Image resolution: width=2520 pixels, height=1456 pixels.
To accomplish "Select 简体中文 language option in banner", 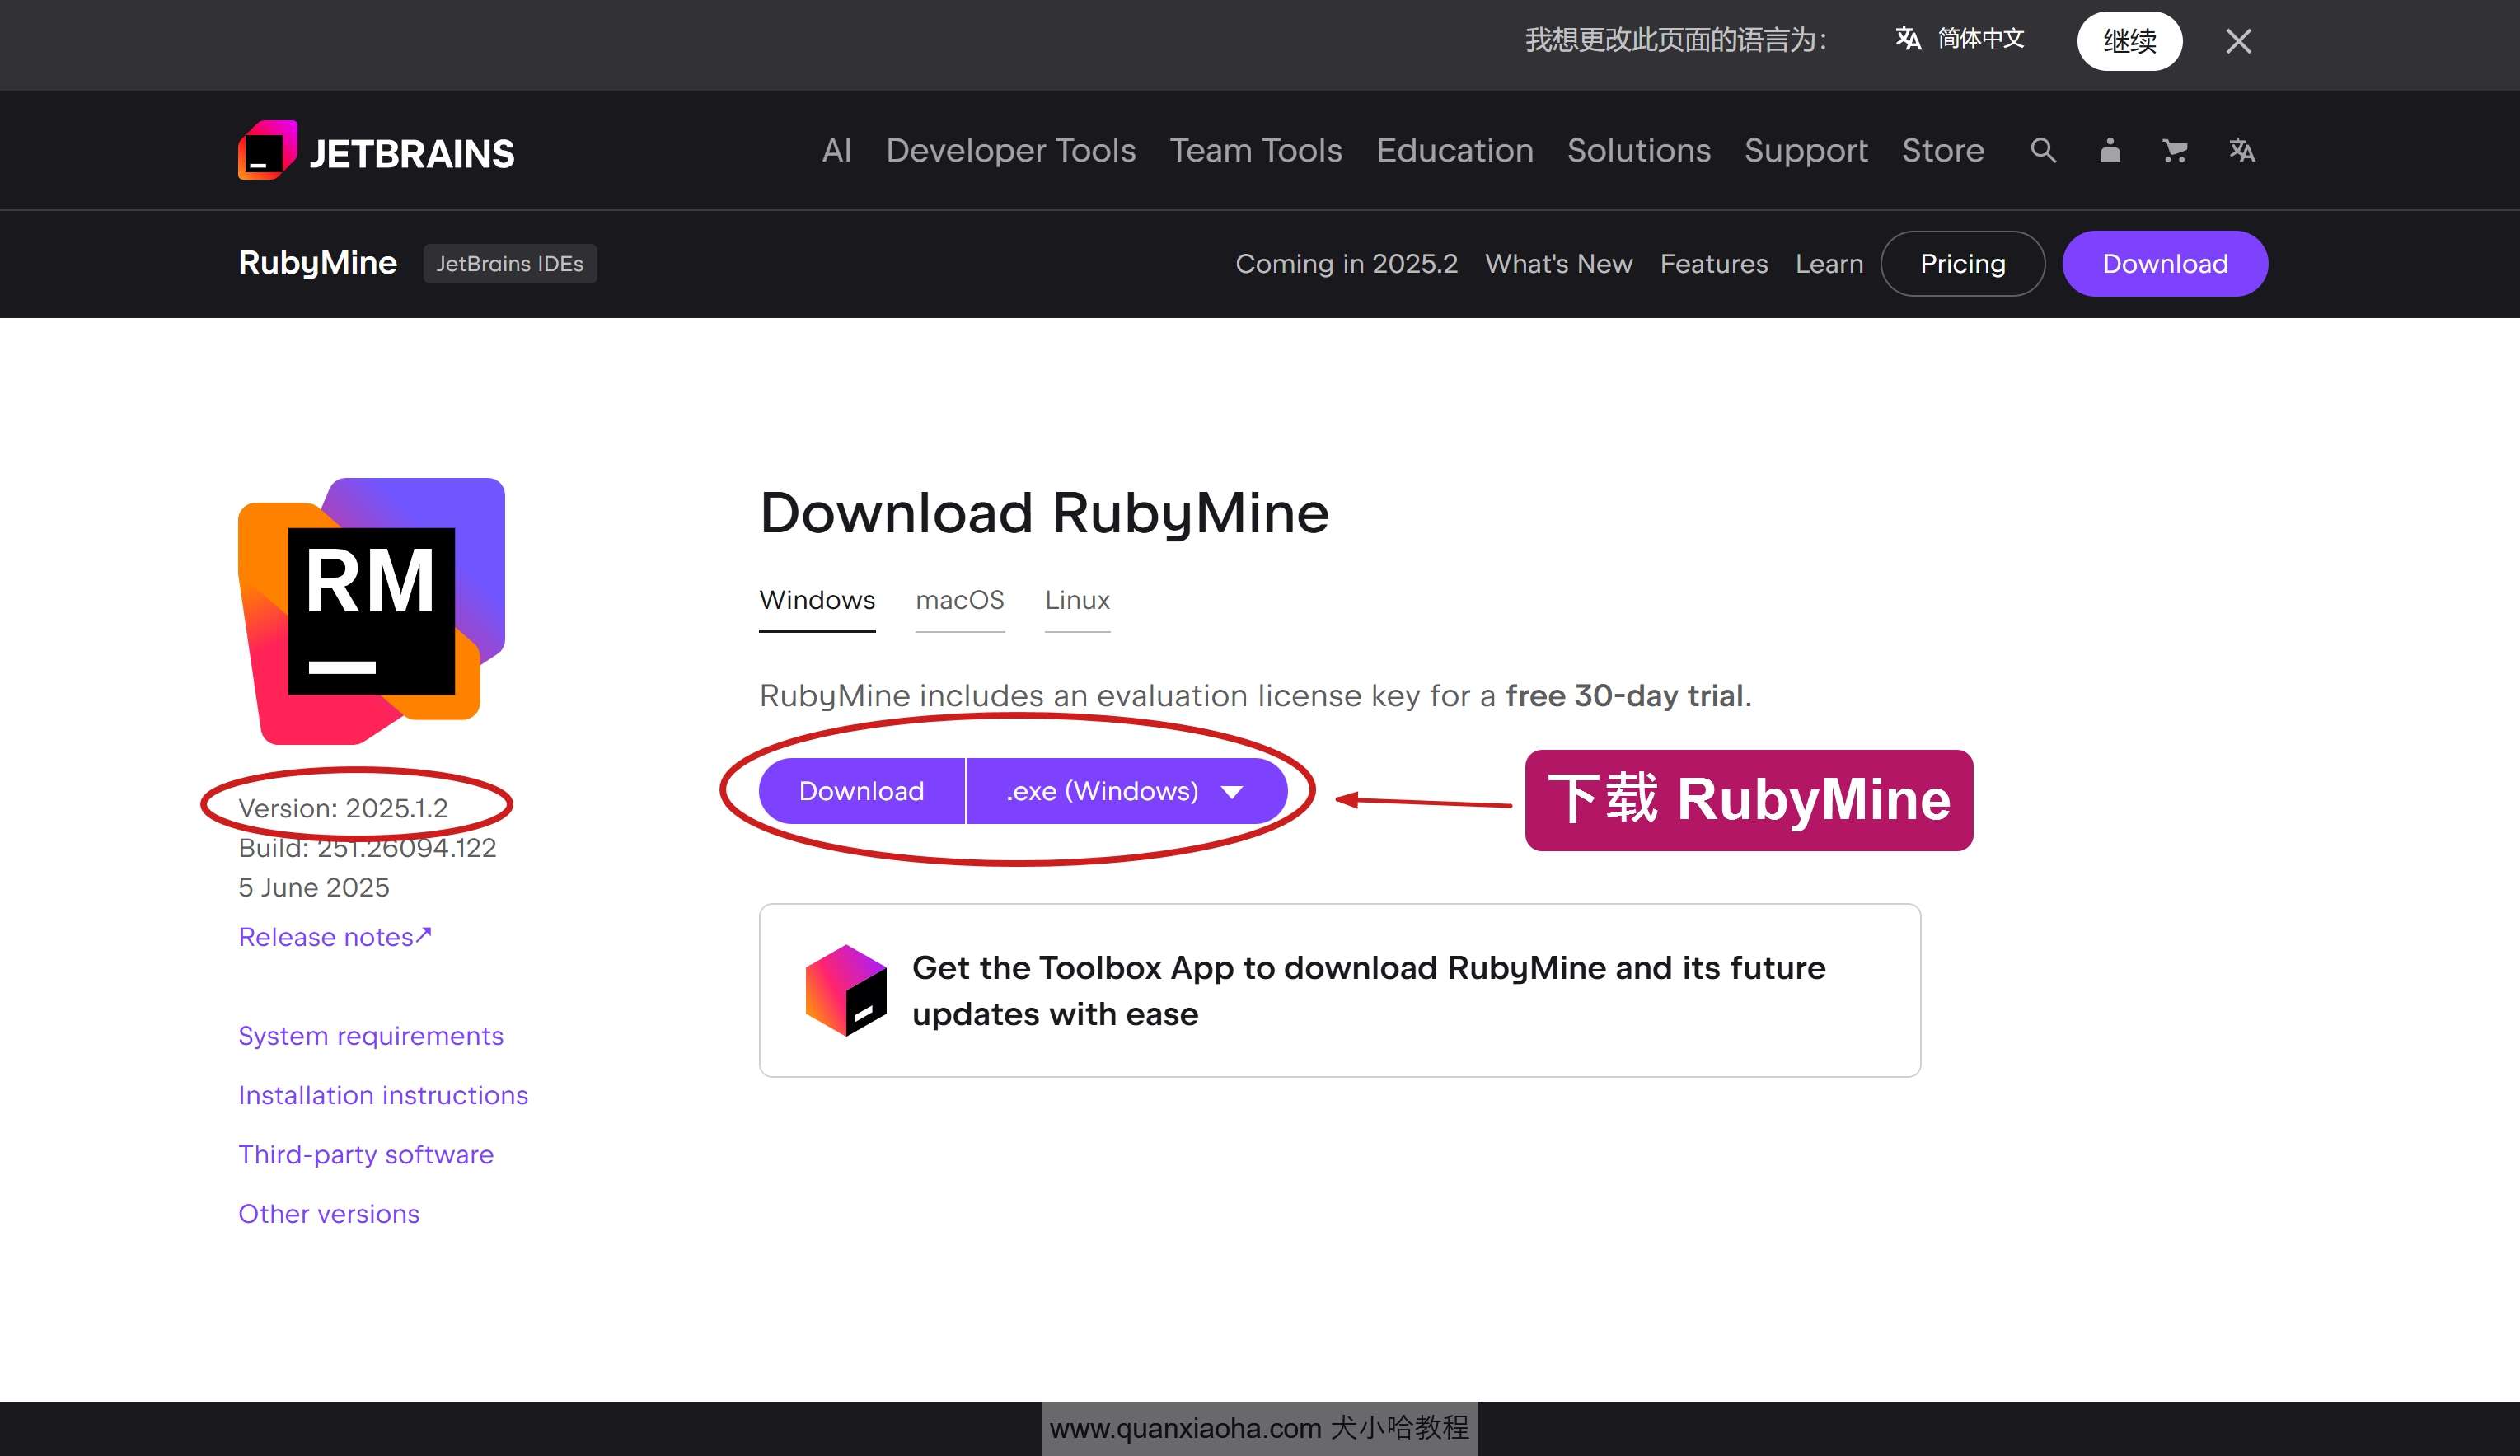I will point(1960,39).
